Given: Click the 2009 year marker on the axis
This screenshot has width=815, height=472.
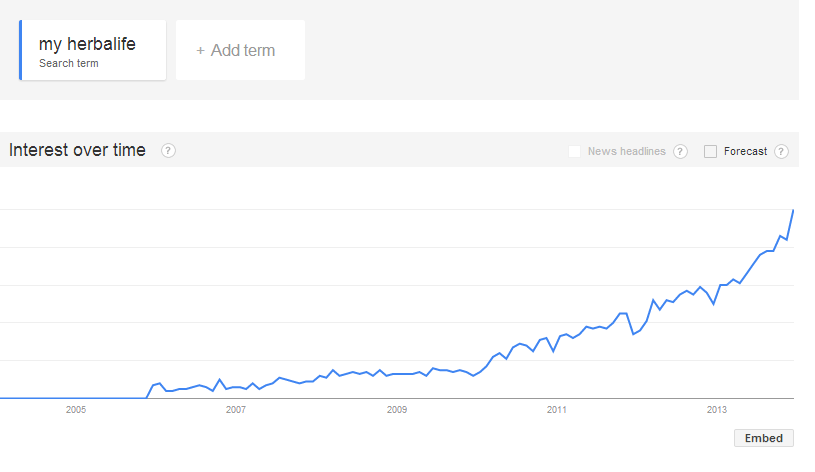Looking at the screenshot, I should [397, 410].
